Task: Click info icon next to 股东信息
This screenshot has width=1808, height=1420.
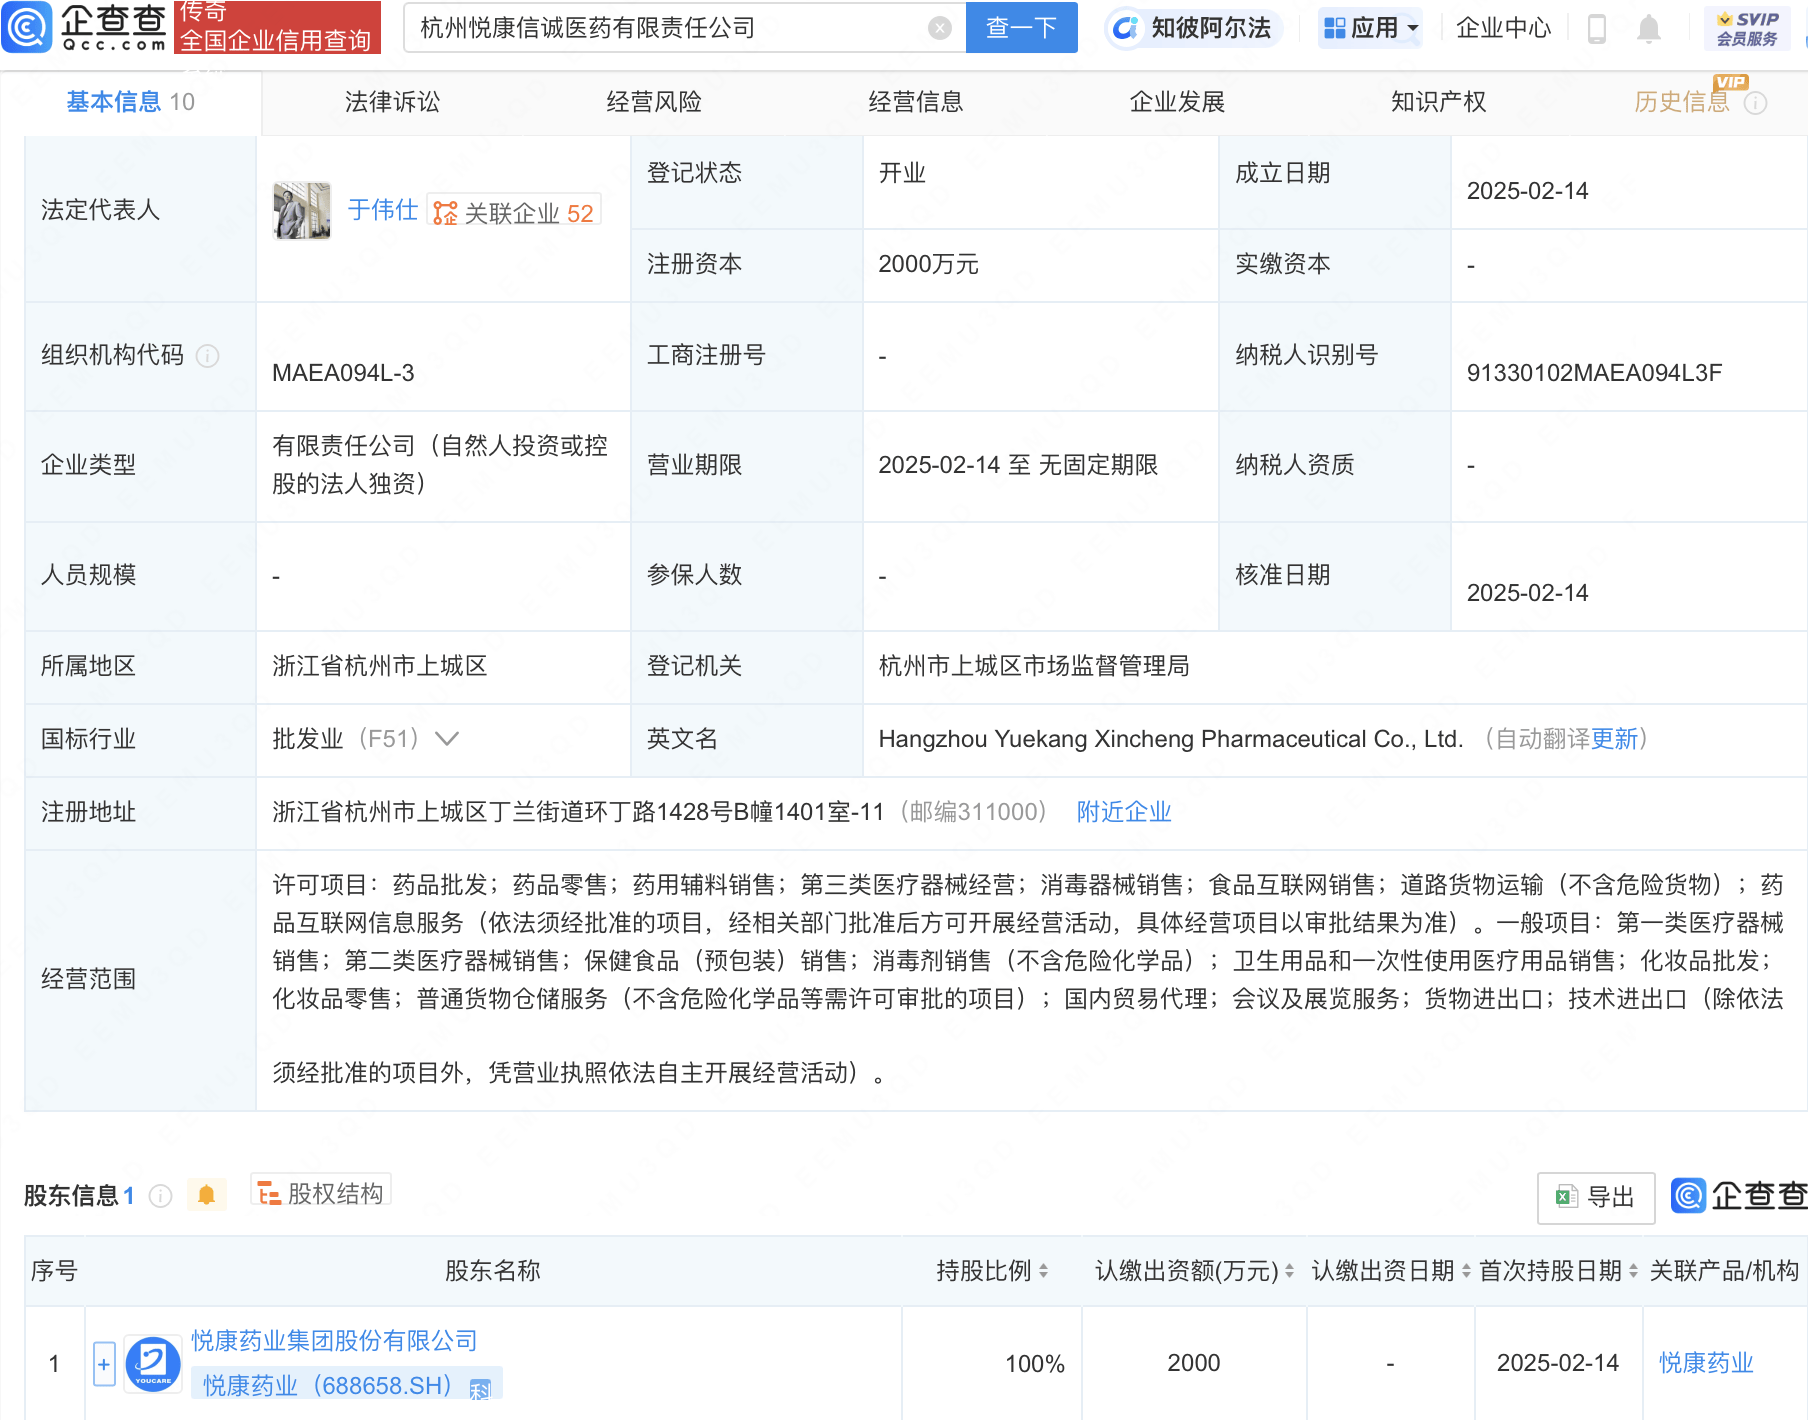Action: point(161,1196)
